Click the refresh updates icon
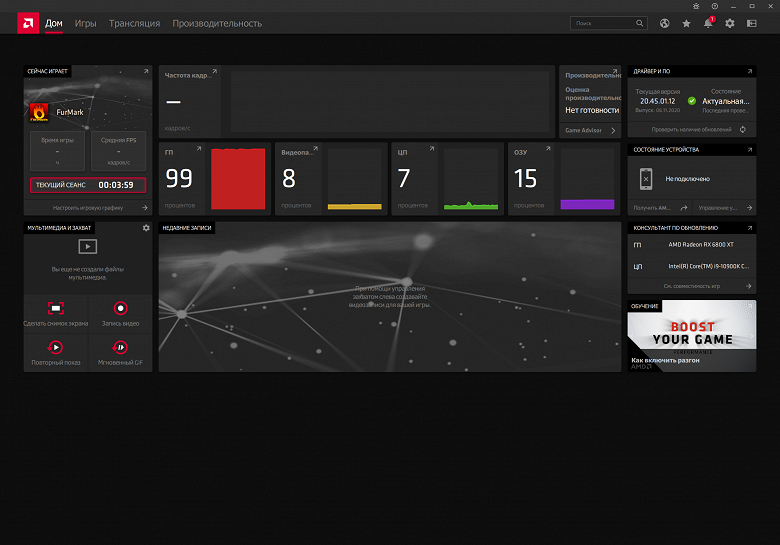Image resolution: width=780 pixels, height=545 pixels. click(743, 130)
